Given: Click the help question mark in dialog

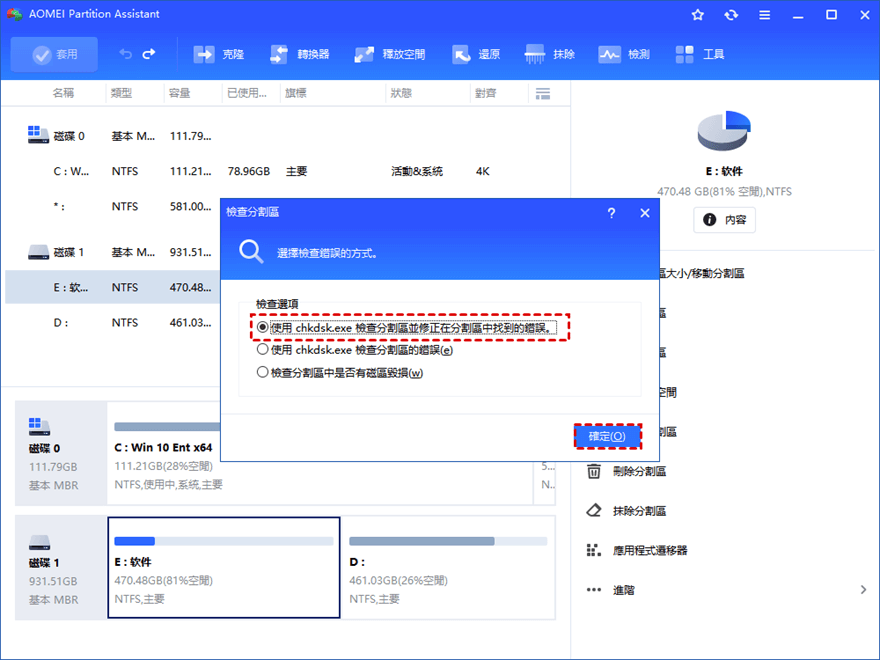Looking at the screenshot, I should pyautogui.click(x=611, y=213).
